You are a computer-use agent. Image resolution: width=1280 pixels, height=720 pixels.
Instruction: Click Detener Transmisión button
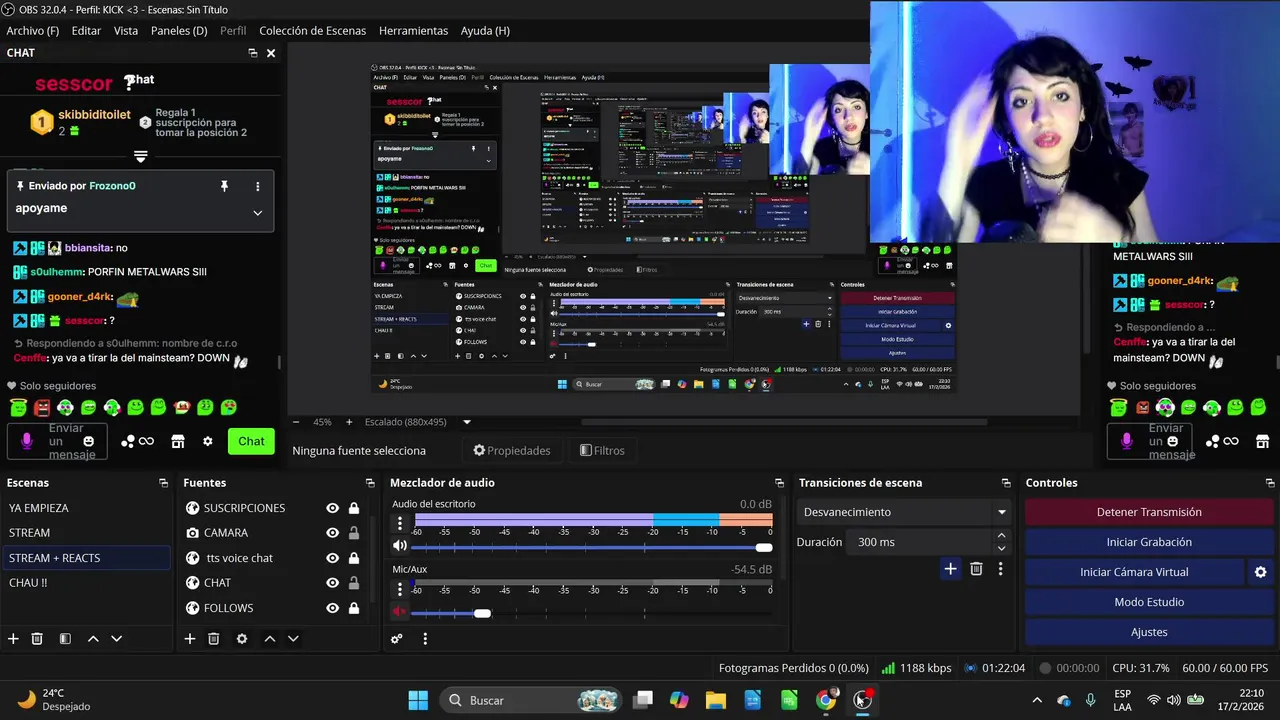point(1148,512)
